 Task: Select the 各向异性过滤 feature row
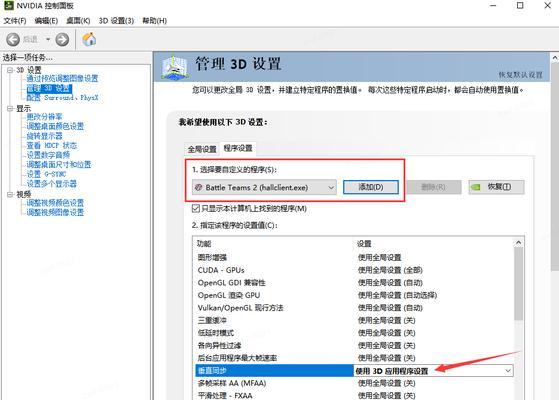354,345
